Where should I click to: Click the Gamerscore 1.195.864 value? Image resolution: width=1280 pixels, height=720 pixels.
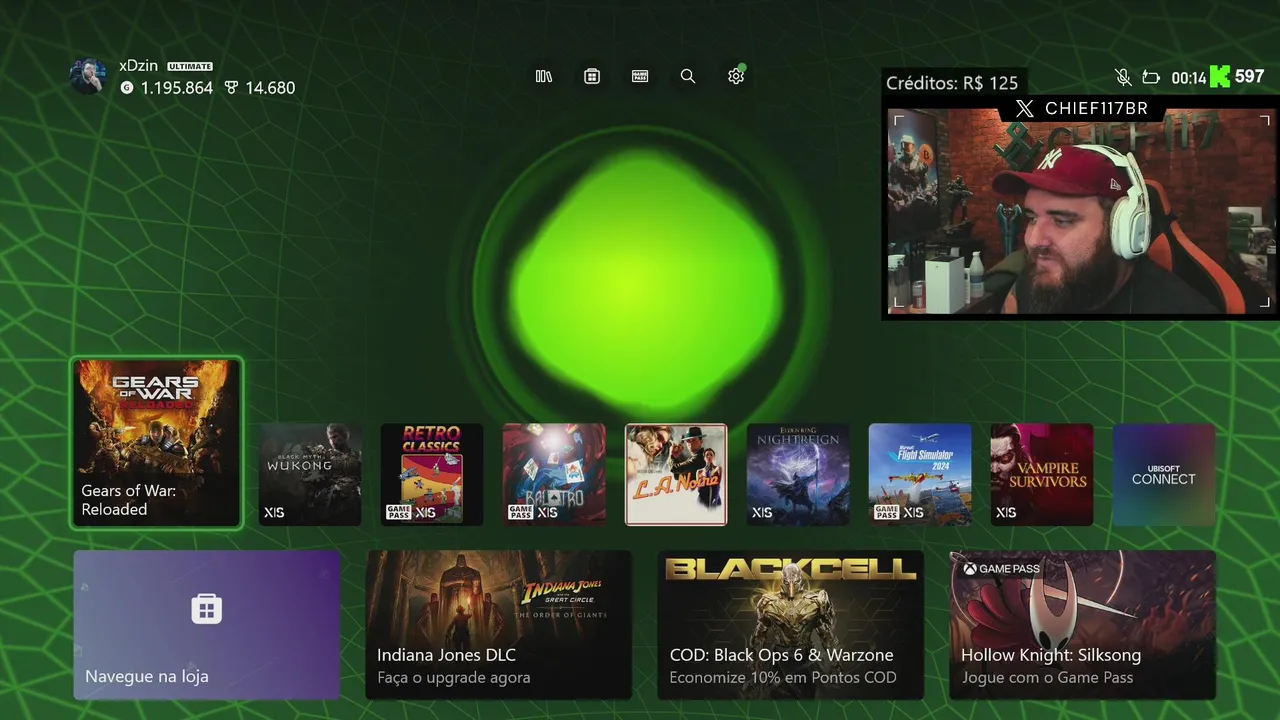point(177,88)
